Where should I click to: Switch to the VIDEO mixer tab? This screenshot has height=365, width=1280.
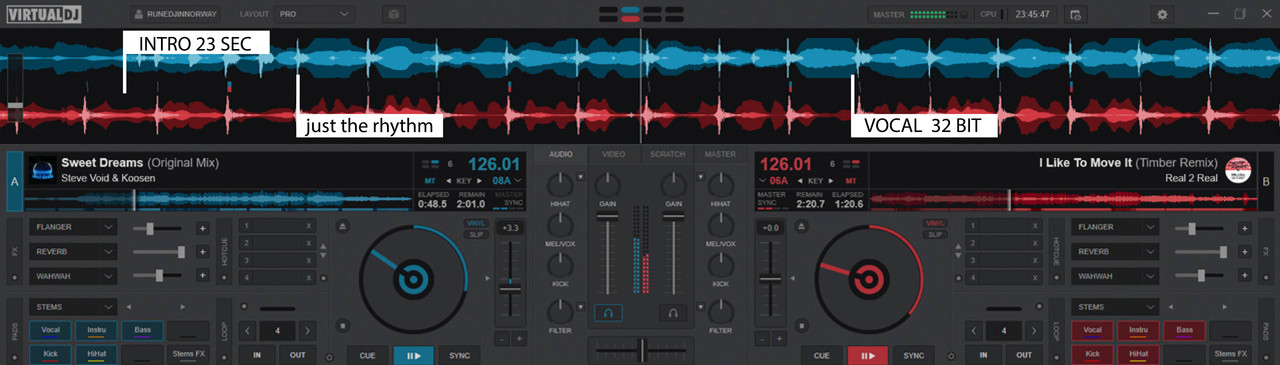[613, 154]
